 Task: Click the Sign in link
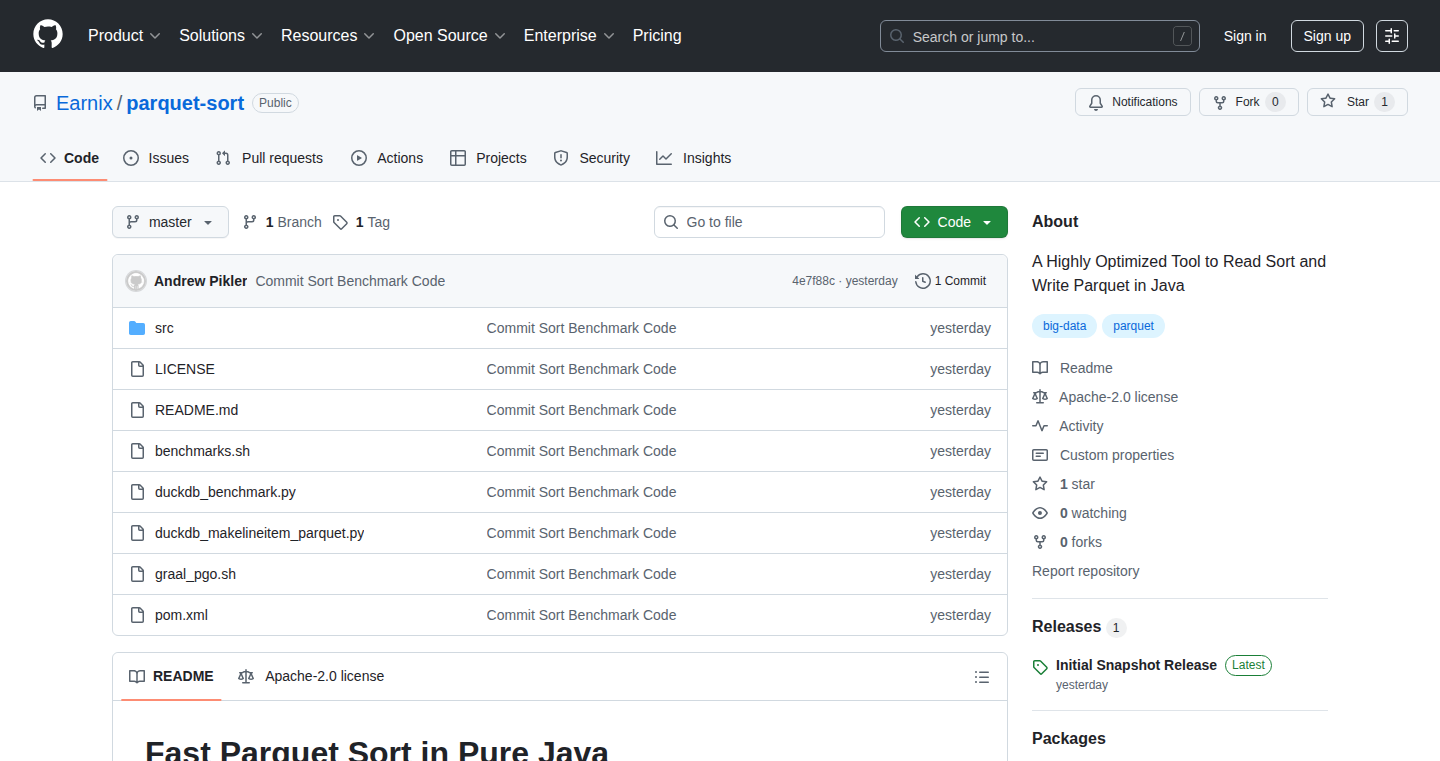click(1245, 36)
